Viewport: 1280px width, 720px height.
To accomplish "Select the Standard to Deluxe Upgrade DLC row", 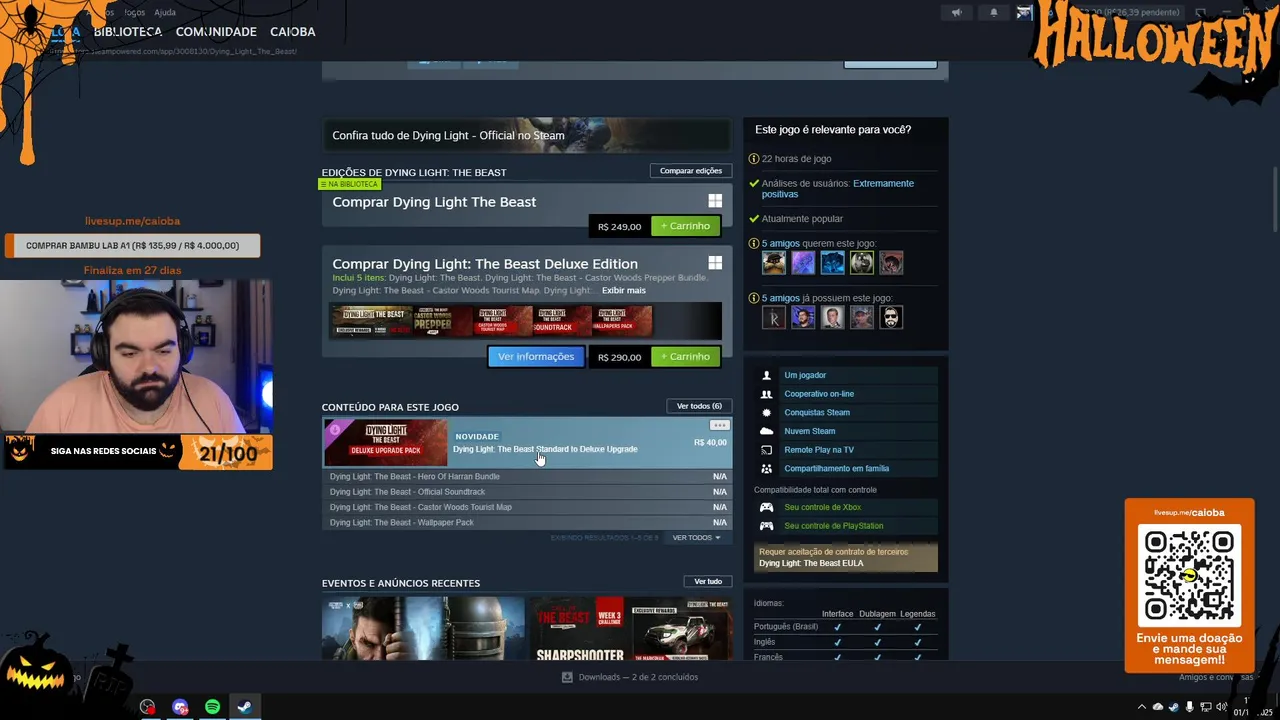I will click(x=527, y=443).
